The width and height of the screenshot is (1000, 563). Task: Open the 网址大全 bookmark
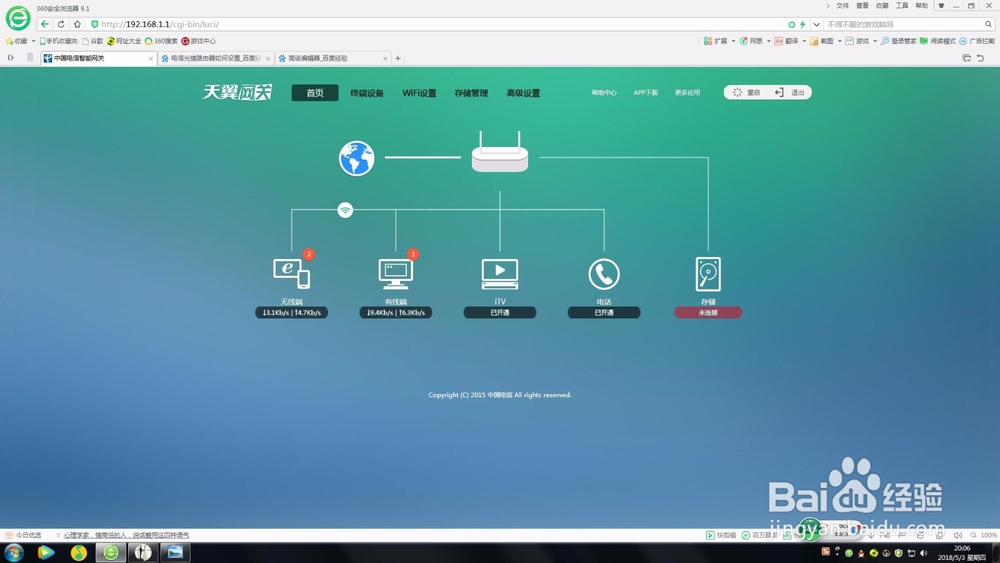click(x=124, y=41)
